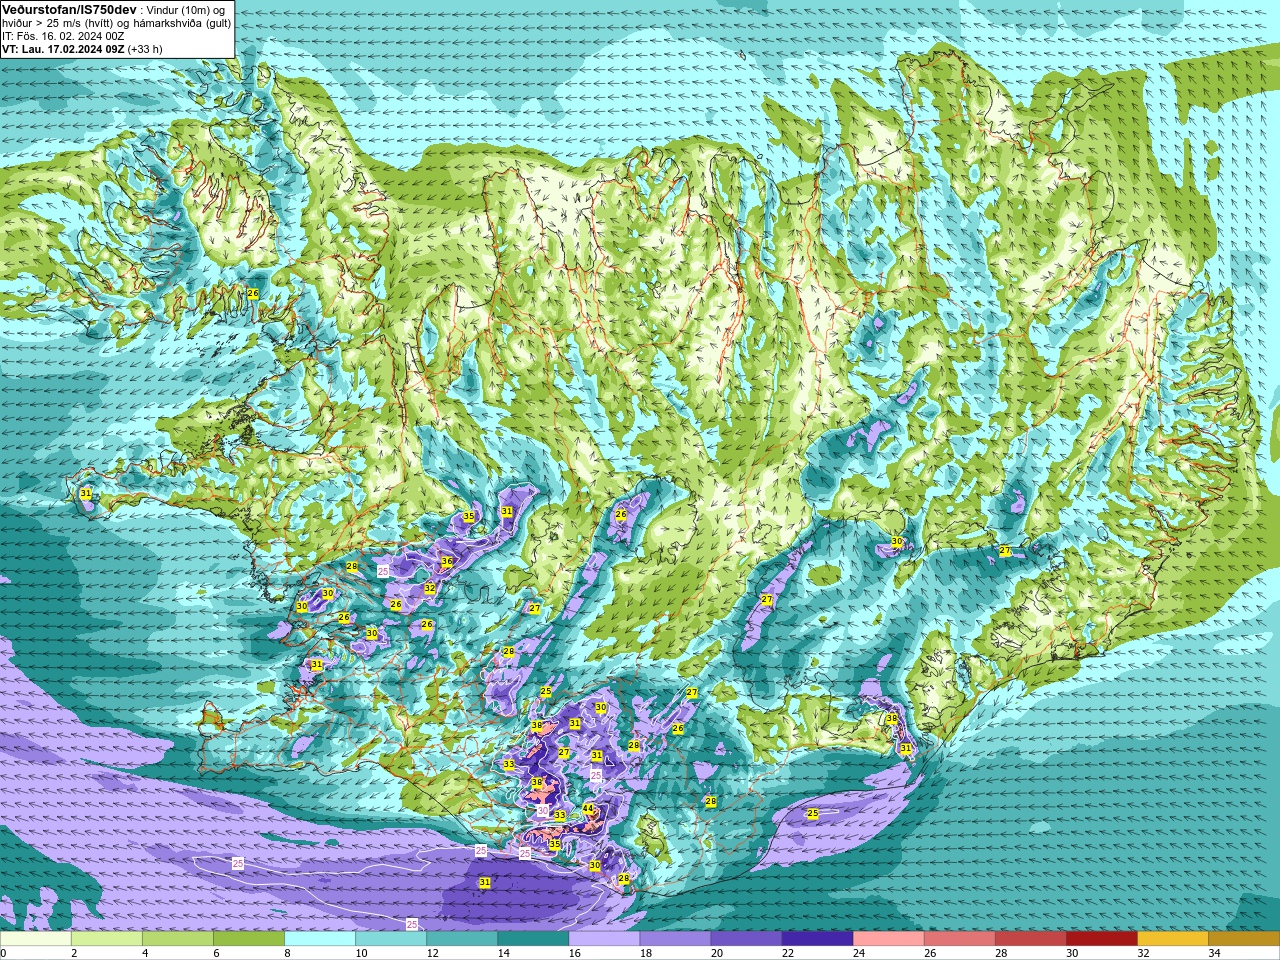Viewport: 1280px width, 960px height.
Task: Select the 12–14 teal legend swatch
Action: (x=462, y=939)
